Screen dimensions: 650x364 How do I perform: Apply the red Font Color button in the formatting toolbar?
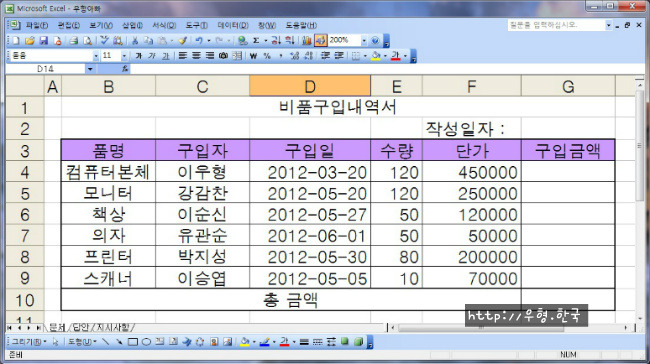[395, 56]
